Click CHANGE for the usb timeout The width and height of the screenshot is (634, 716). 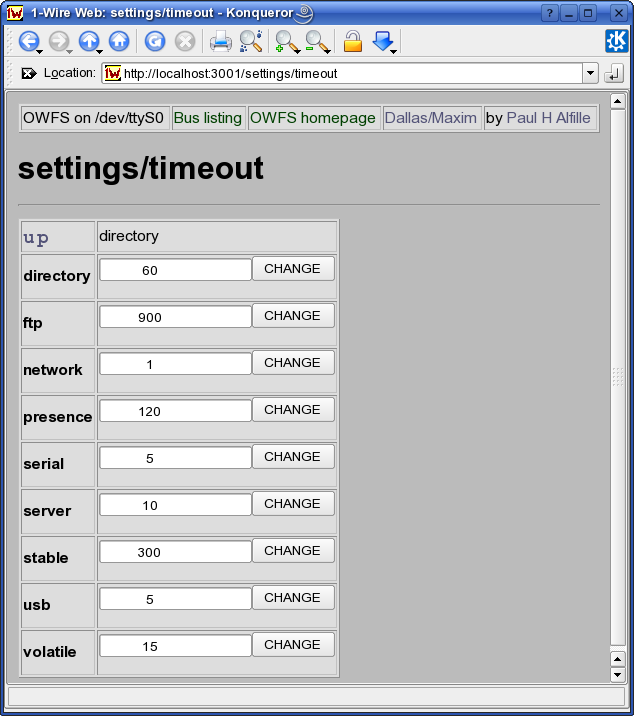click(293, 598)
